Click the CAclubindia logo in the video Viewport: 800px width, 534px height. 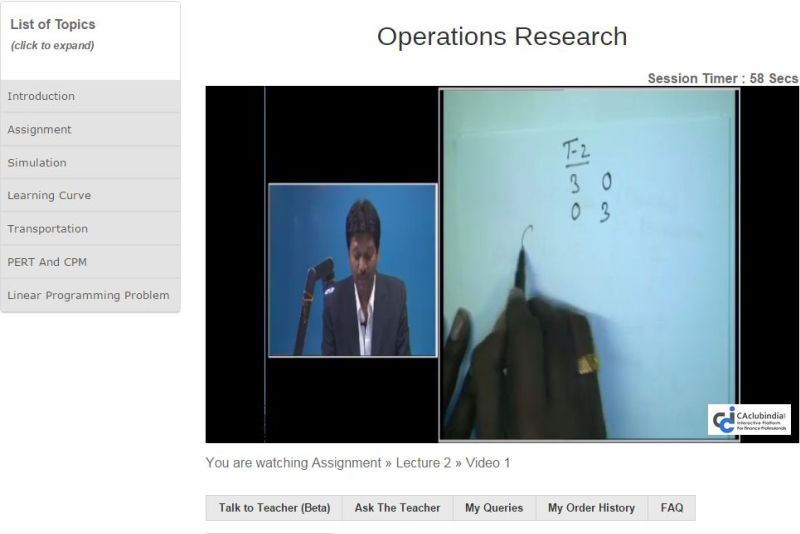pyautogui.click(x=749, y=419)
